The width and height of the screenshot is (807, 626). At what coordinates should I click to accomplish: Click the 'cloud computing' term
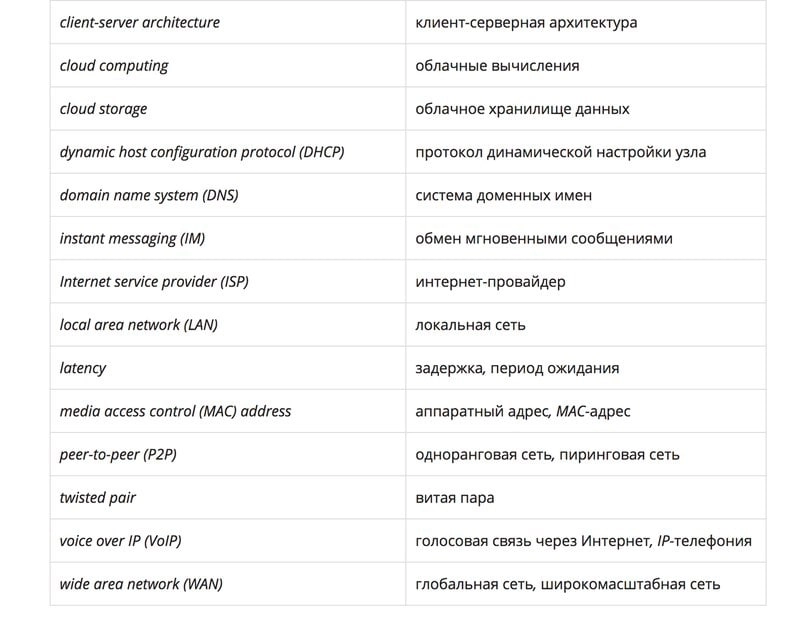click(114, 66)
